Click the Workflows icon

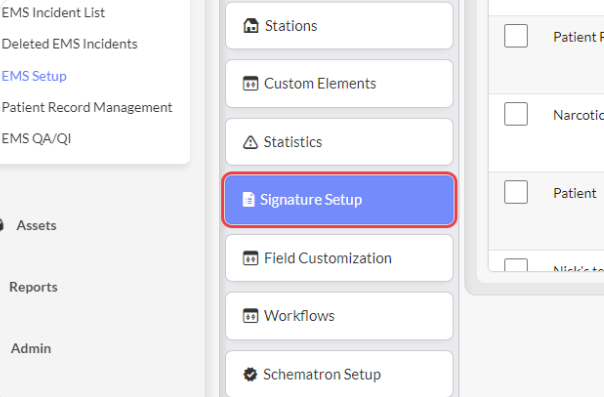(250, 316)
